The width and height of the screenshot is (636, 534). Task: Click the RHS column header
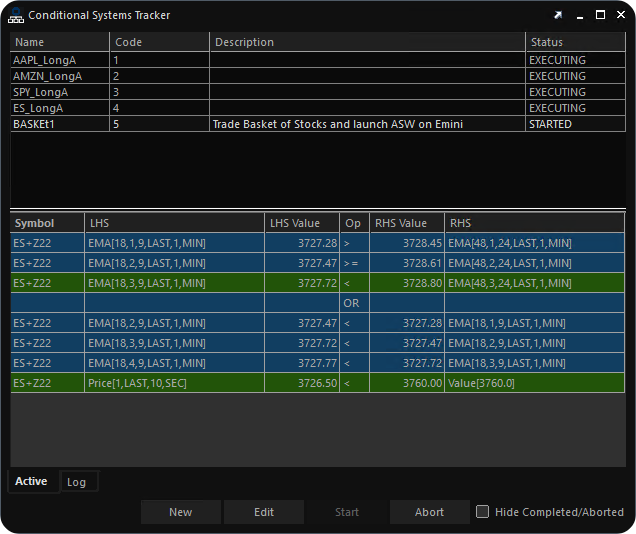[x=534, y=223]
